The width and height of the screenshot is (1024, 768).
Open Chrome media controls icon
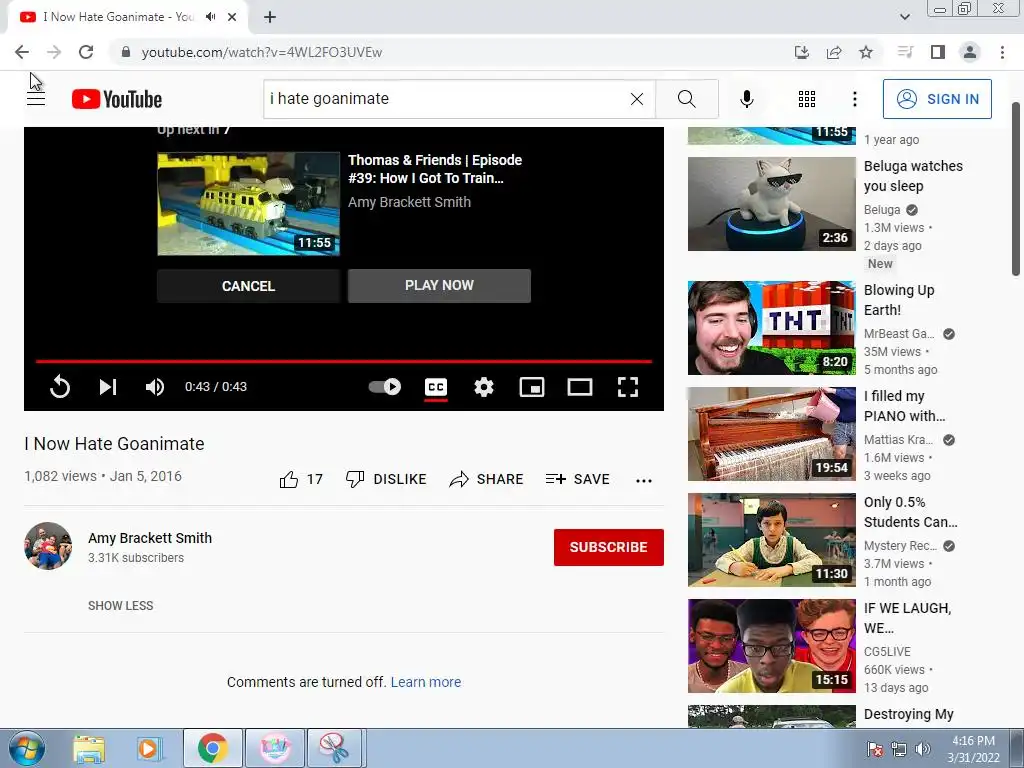click(x=905, y=52)
